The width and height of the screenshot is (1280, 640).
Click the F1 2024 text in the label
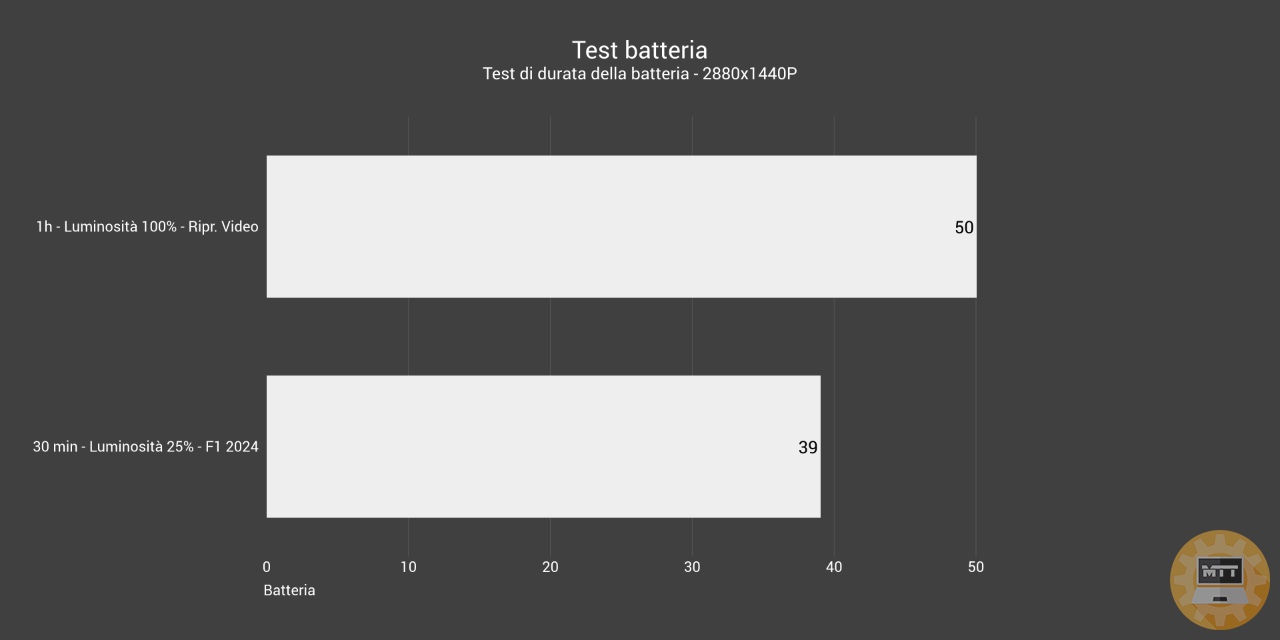(x=232, y=447)
